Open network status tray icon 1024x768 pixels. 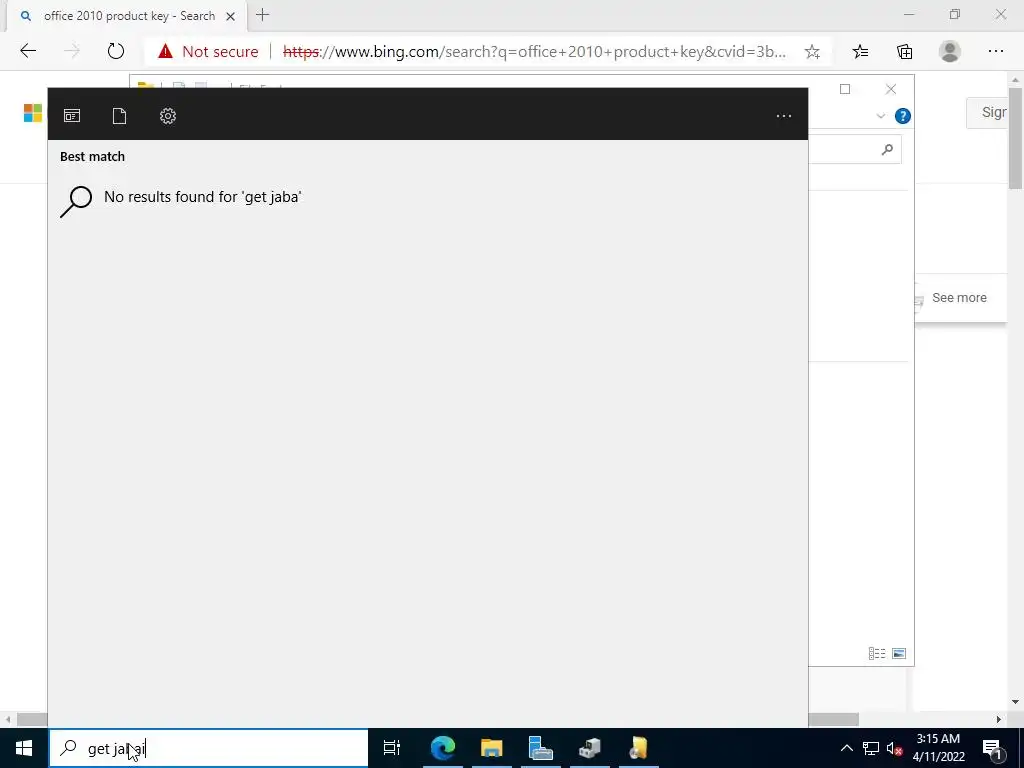point(871,748)
